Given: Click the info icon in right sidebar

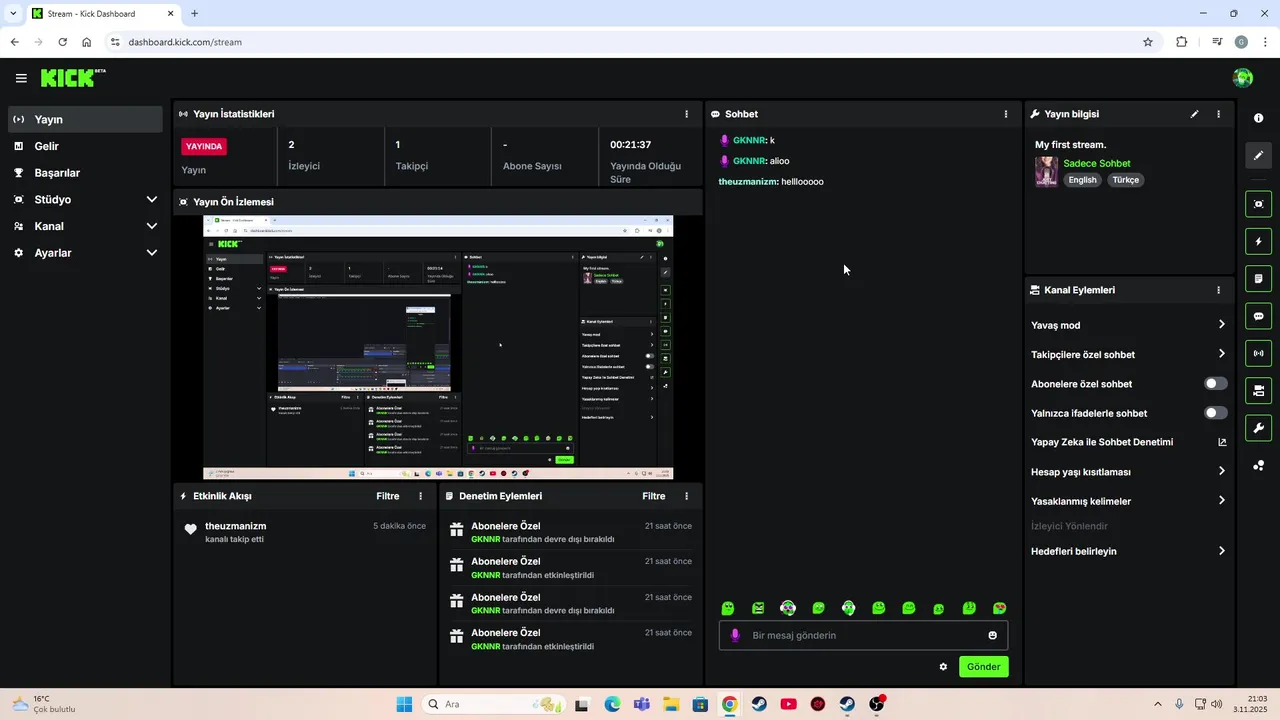Looking at the screenshot, I should coord(1258,118).
